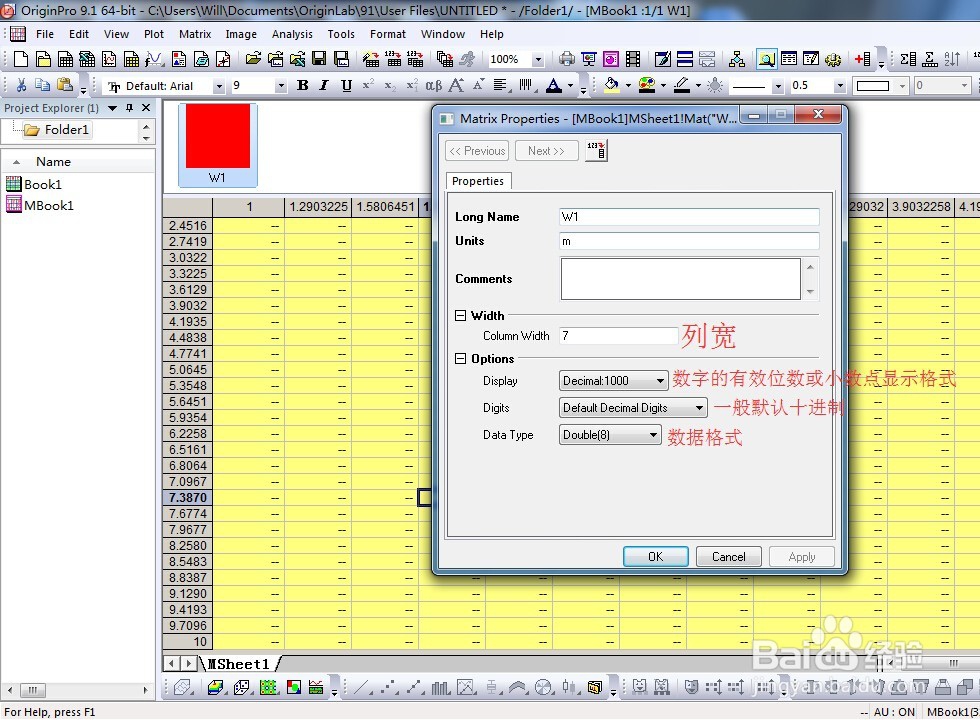Click the text alignment icon
The height and width of the screenshot is (720, 980).
point(500,86)
